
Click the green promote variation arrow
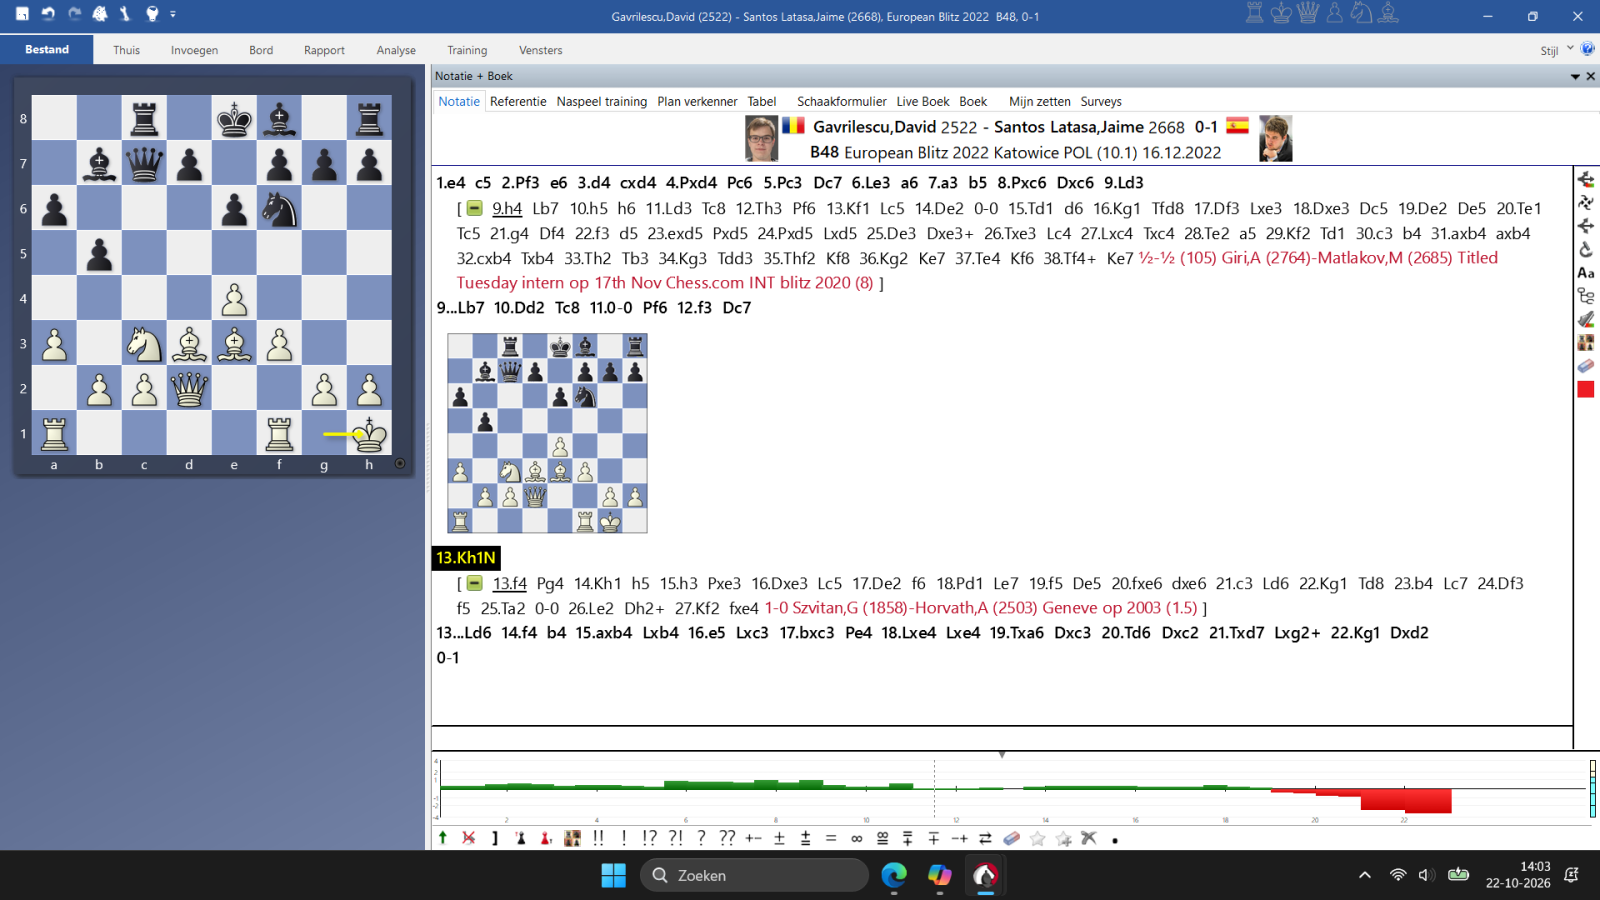click(x=443, y=838)
